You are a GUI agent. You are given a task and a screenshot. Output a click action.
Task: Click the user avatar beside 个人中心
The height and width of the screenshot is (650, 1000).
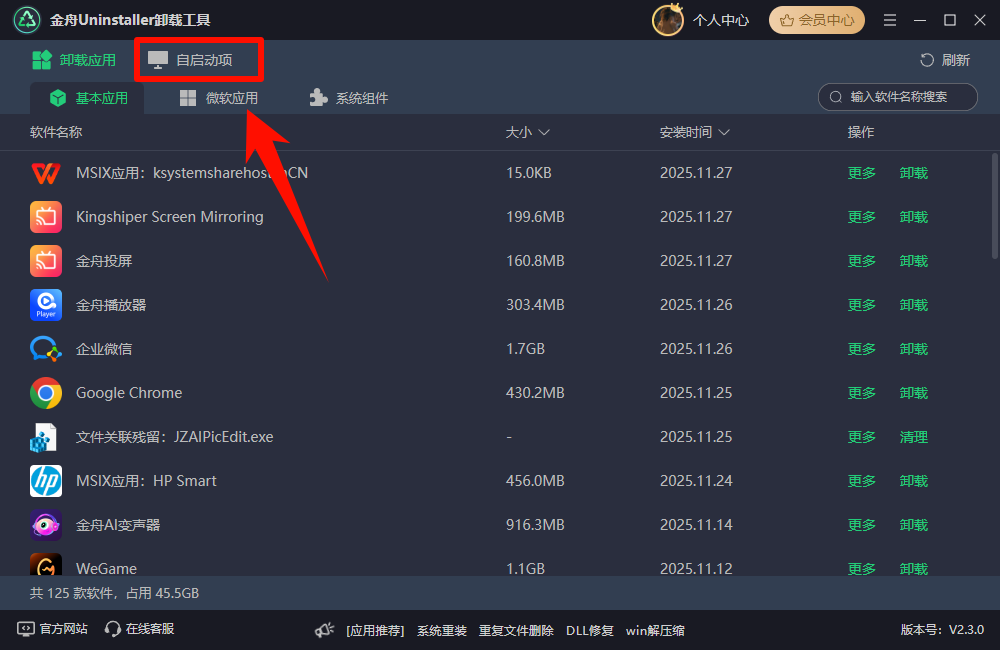(x=667, y=20)
